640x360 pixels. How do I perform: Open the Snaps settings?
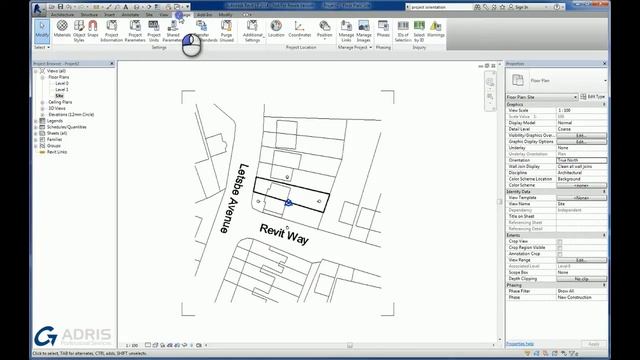[x=93, y=29]
